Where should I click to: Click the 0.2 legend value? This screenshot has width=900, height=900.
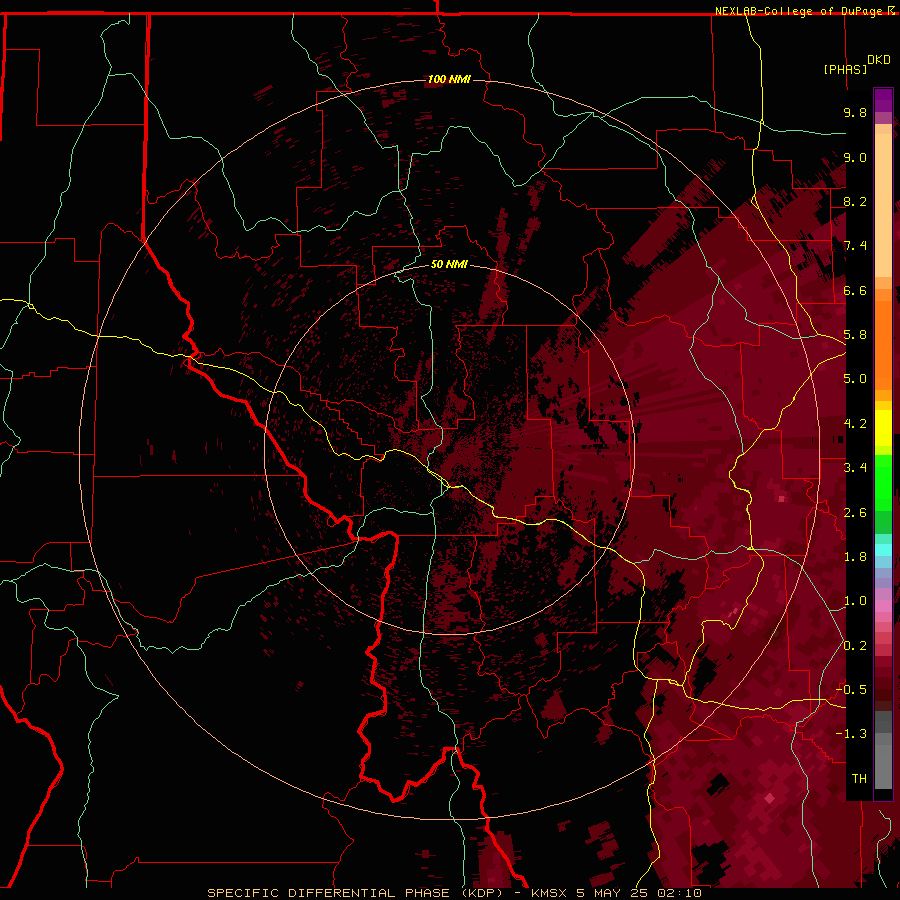pyautogui.click(x=855, y=646)
